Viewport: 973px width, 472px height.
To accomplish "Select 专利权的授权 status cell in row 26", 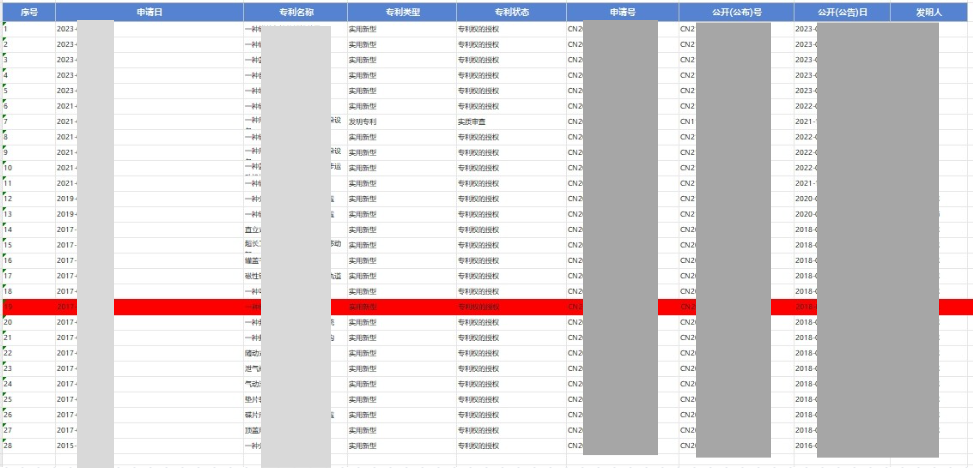I will [511, 415].
